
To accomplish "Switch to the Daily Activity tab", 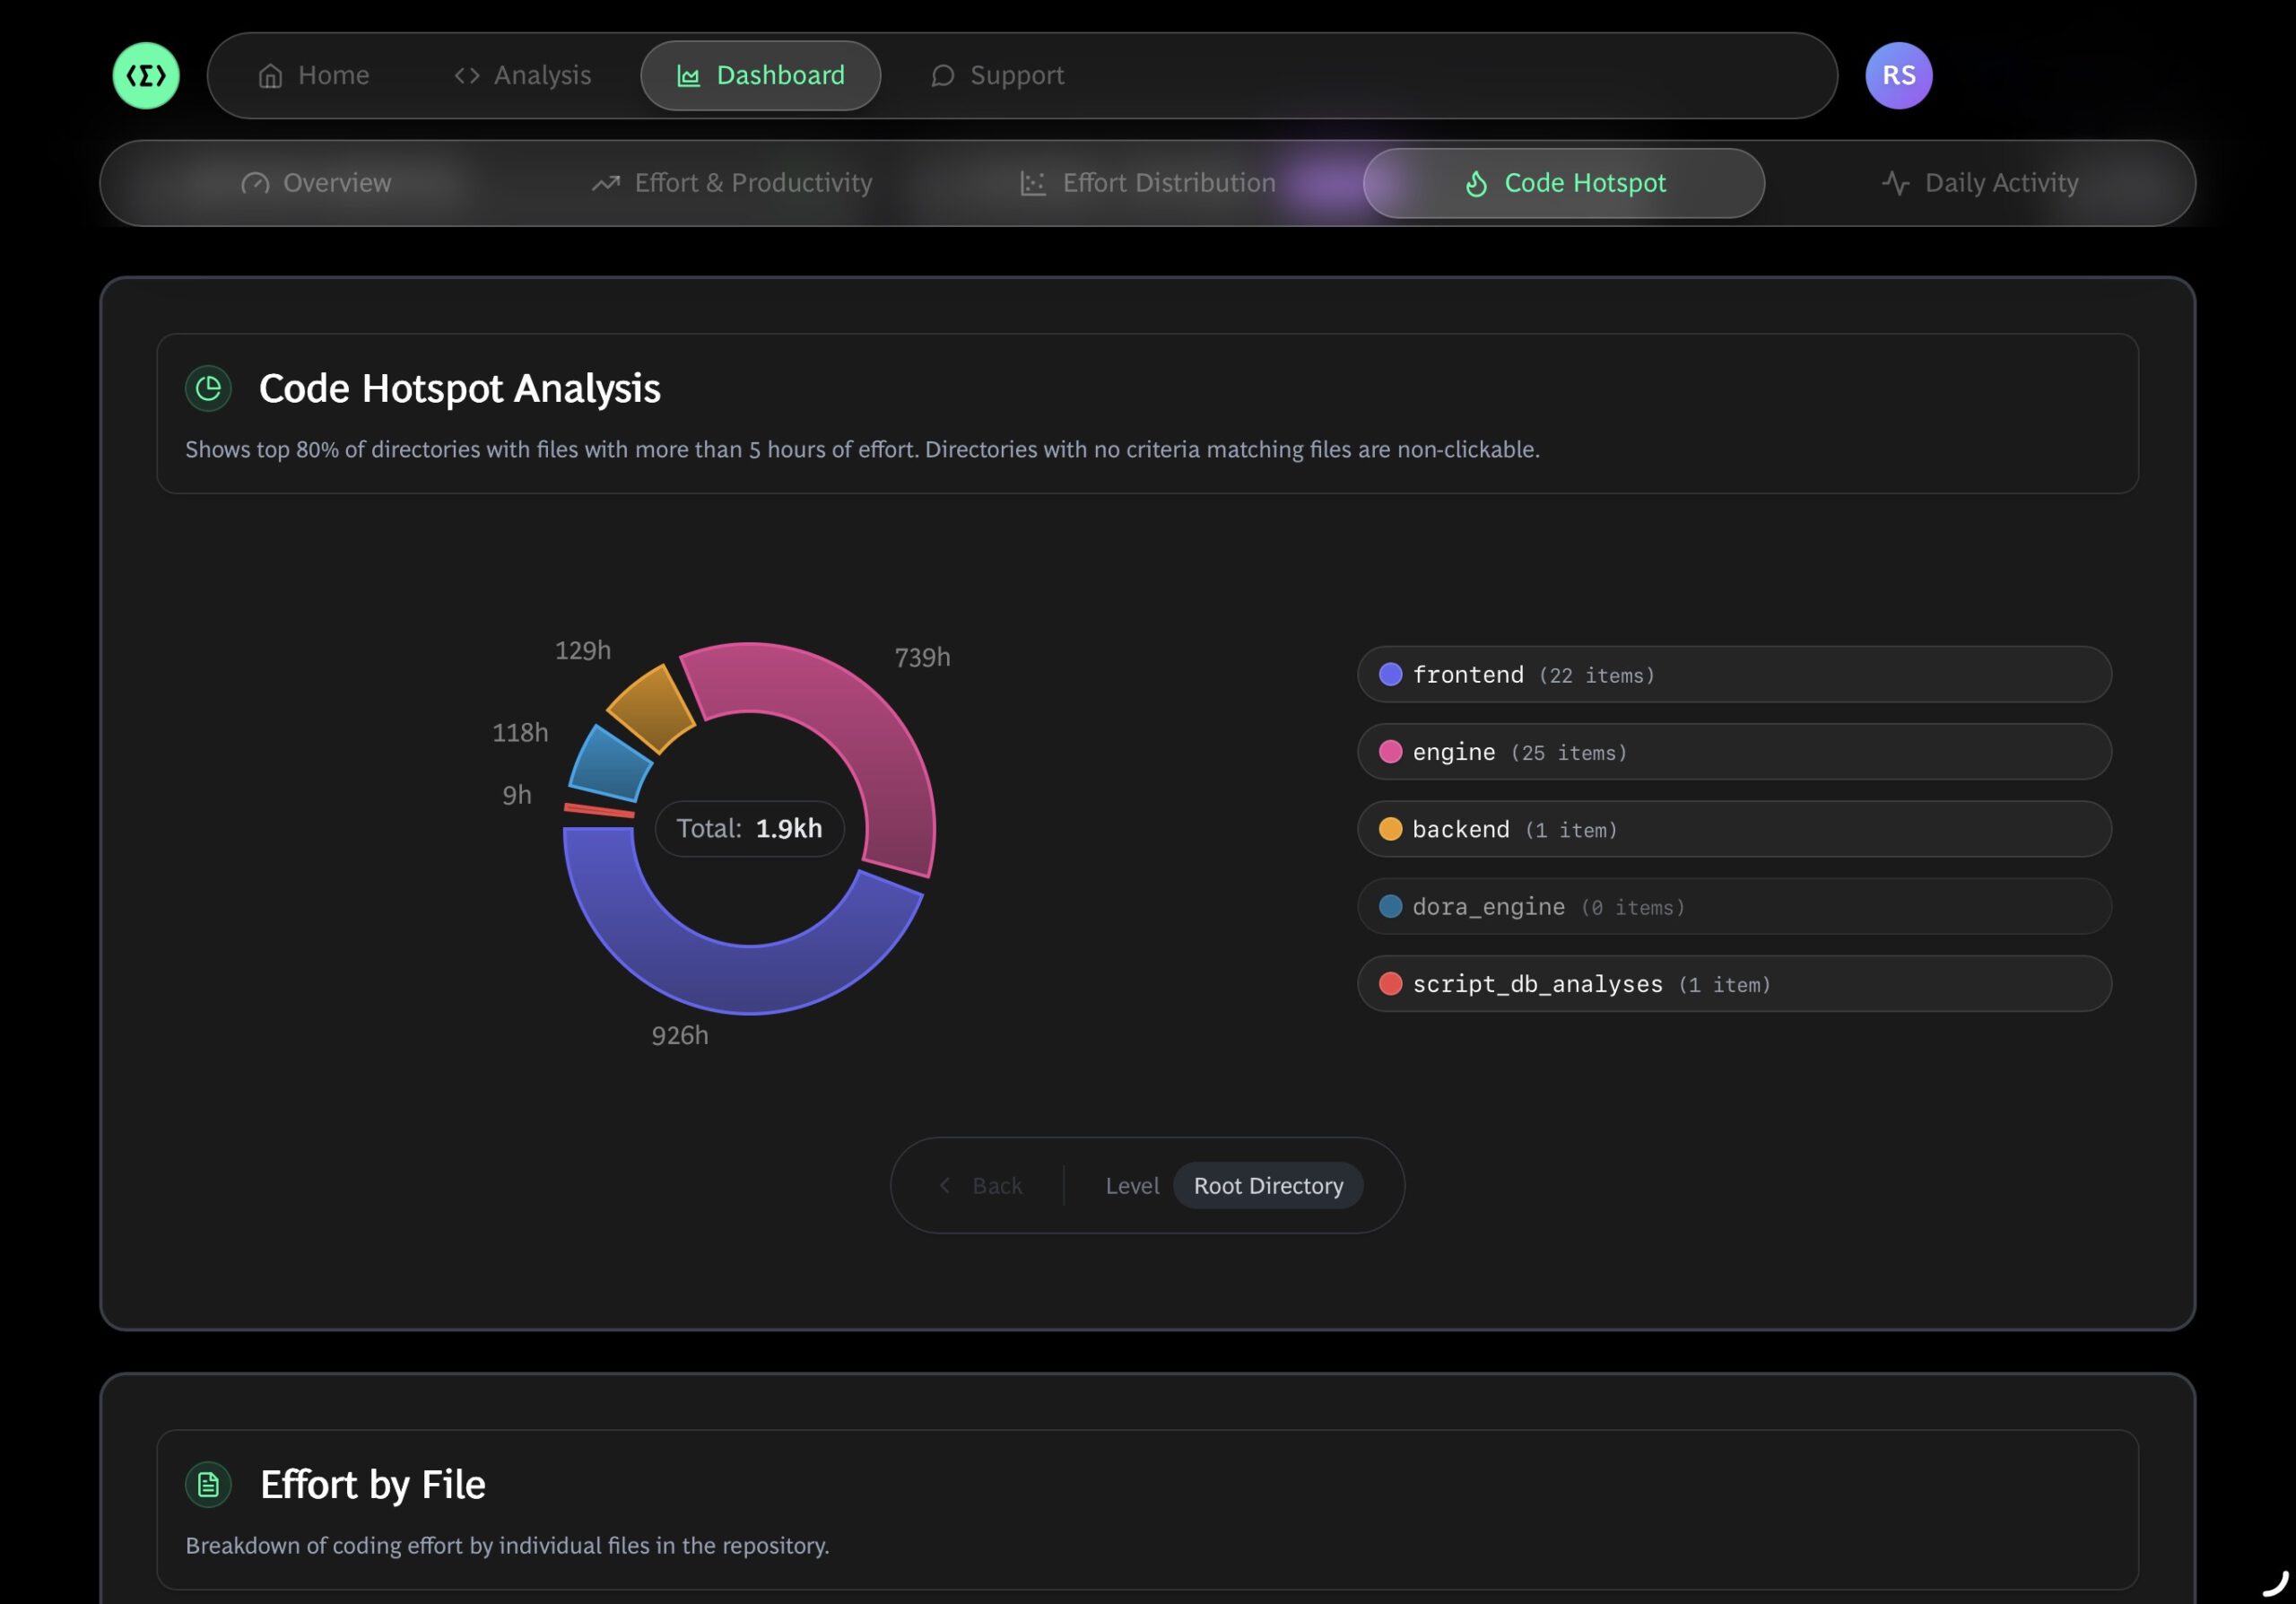I will click(x=1979, y=183).
